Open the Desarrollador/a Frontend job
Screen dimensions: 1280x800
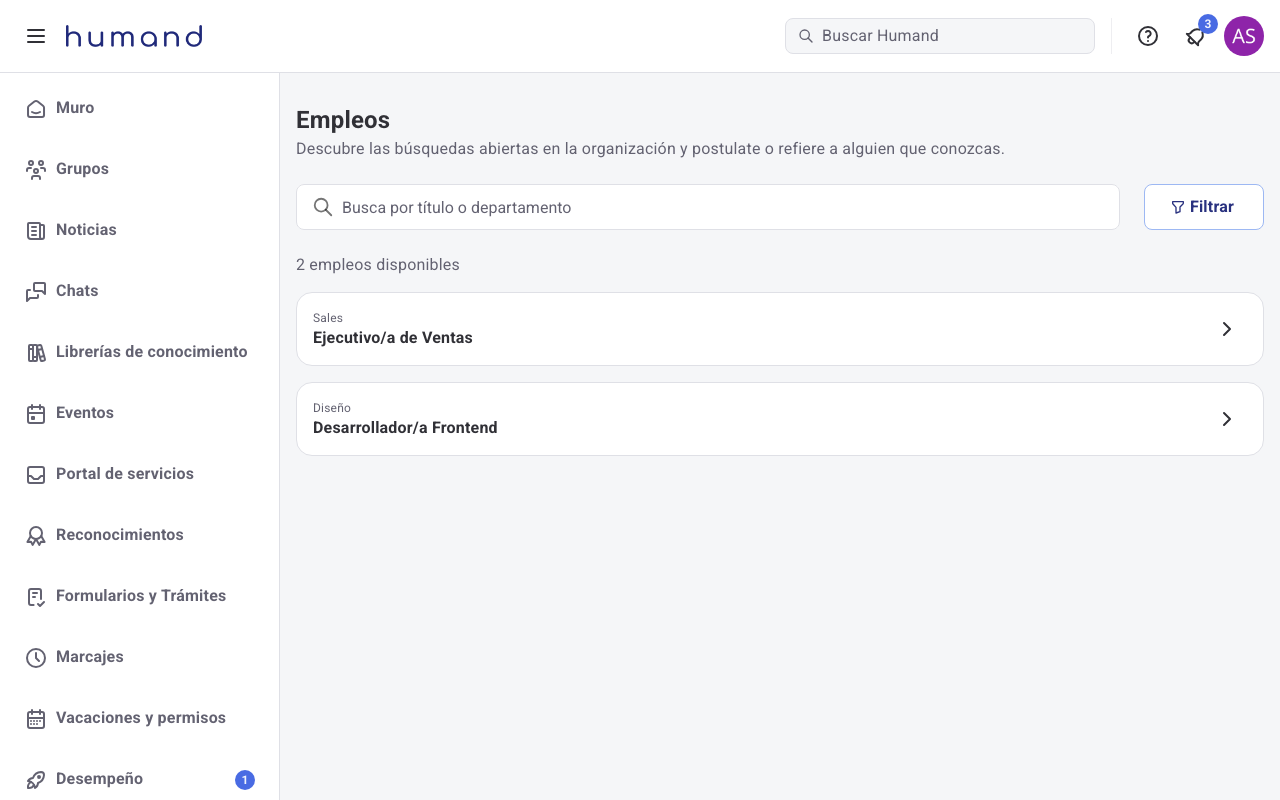(x=780, y=419)
